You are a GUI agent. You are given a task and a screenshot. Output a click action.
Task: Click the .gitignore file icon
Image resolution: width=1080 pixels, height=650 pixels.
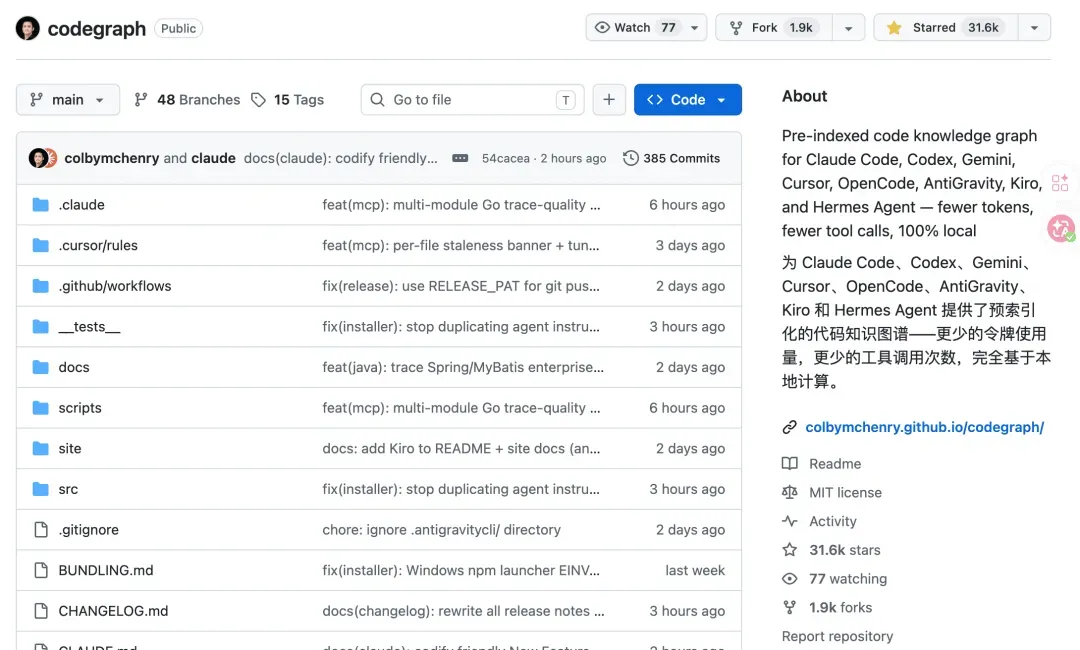(41, 530)
